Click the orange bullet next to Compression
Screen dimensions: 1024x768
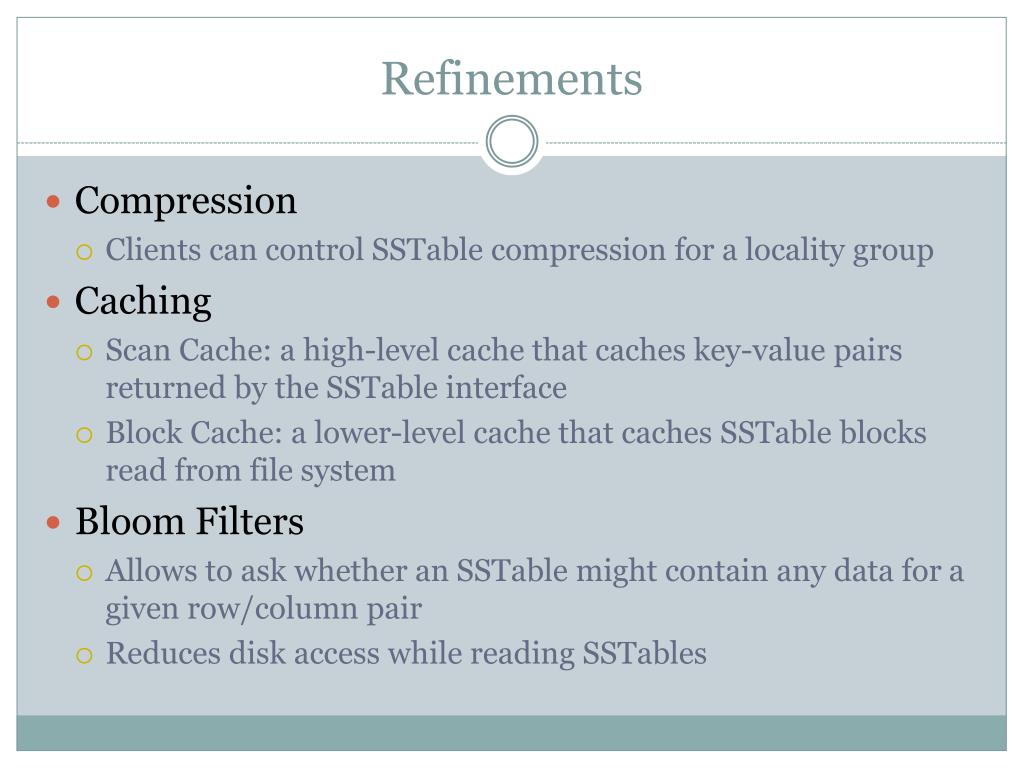54,201
